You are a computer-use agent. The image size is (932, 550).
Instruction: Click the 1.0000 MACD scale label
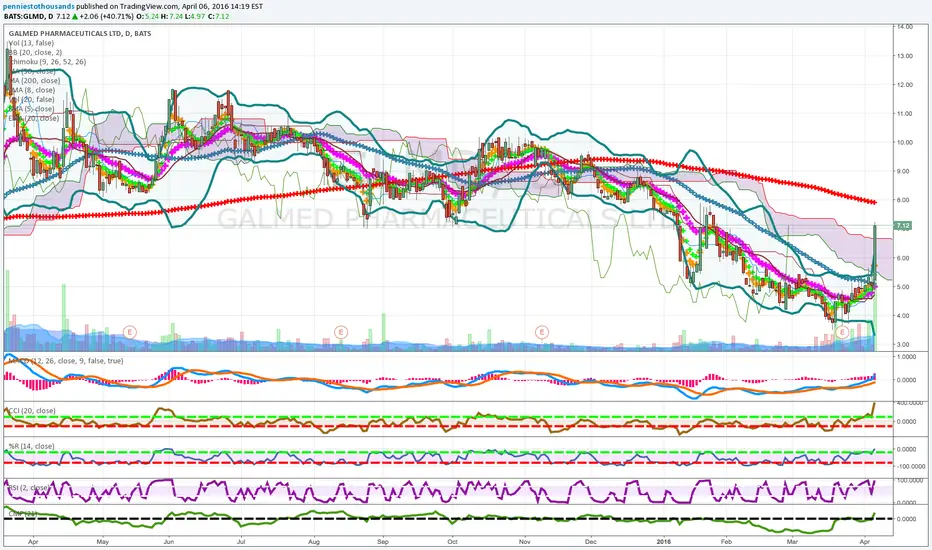click(906, 357)
